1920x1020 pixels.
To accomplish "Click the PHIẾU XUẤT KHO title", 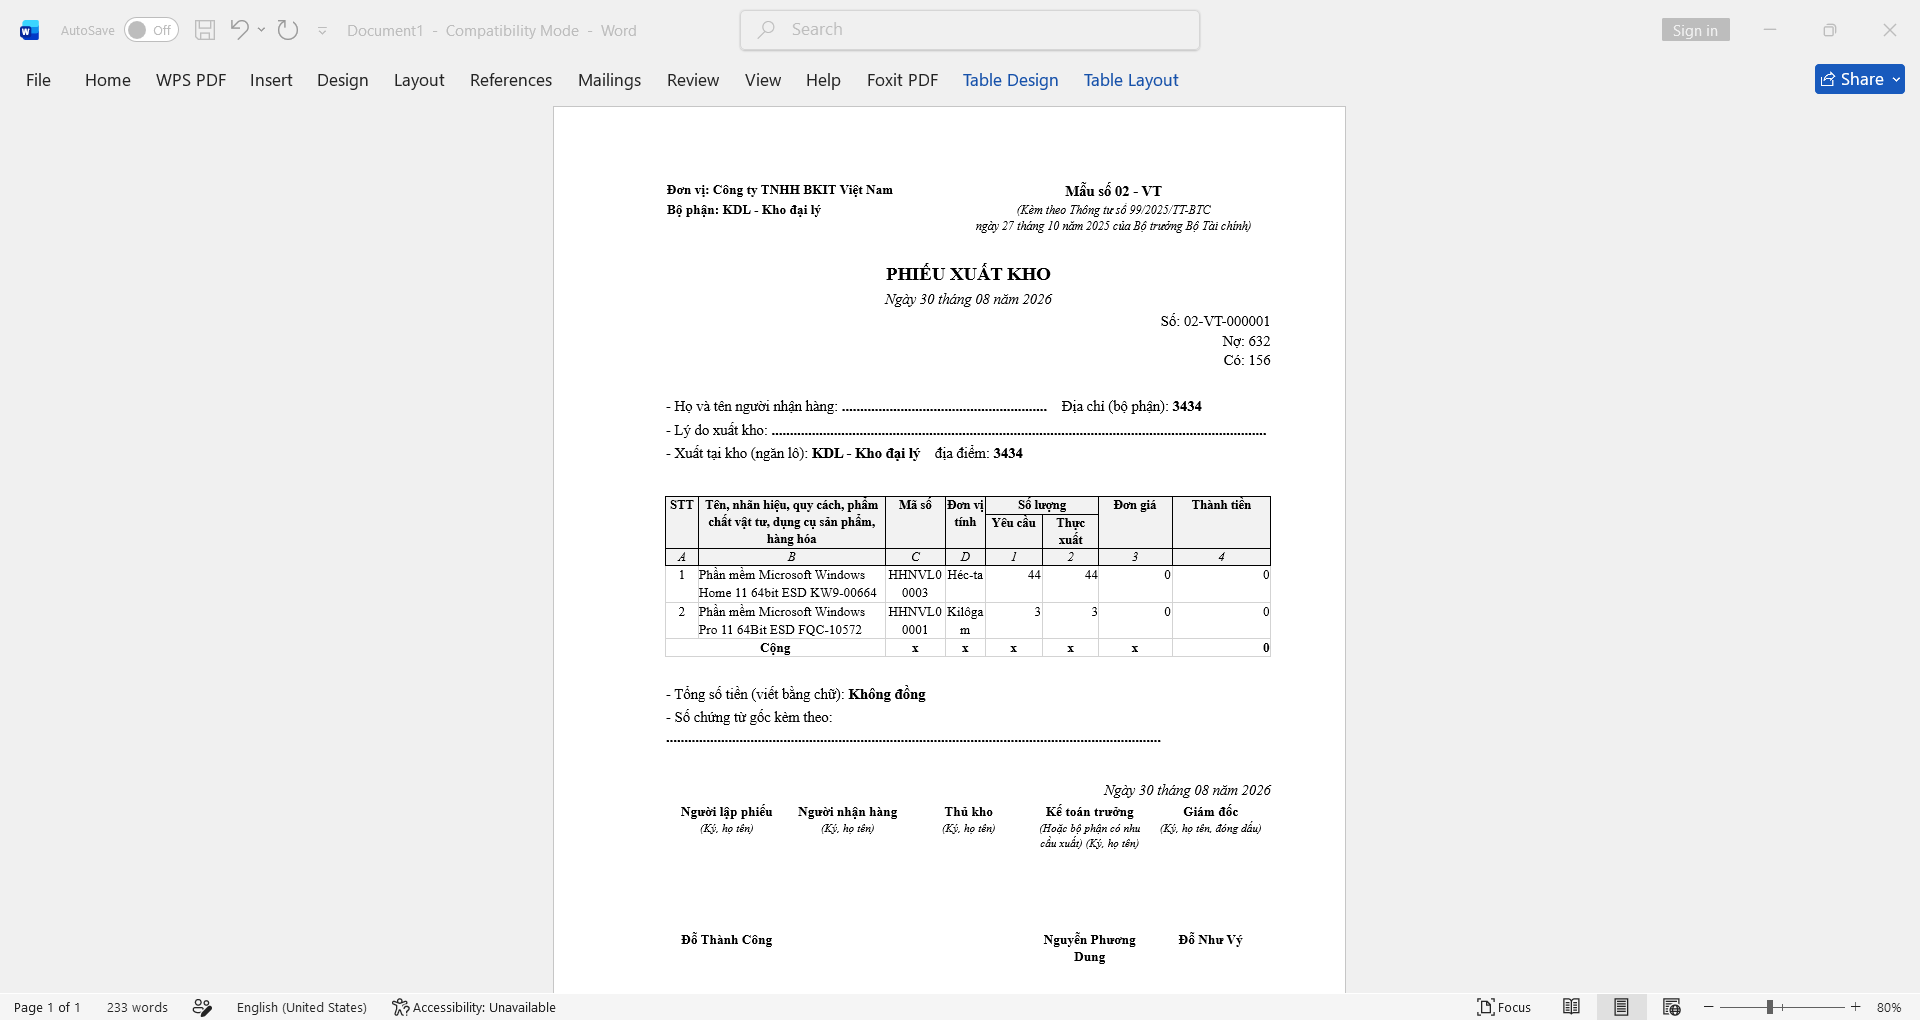I will point(968,274).
